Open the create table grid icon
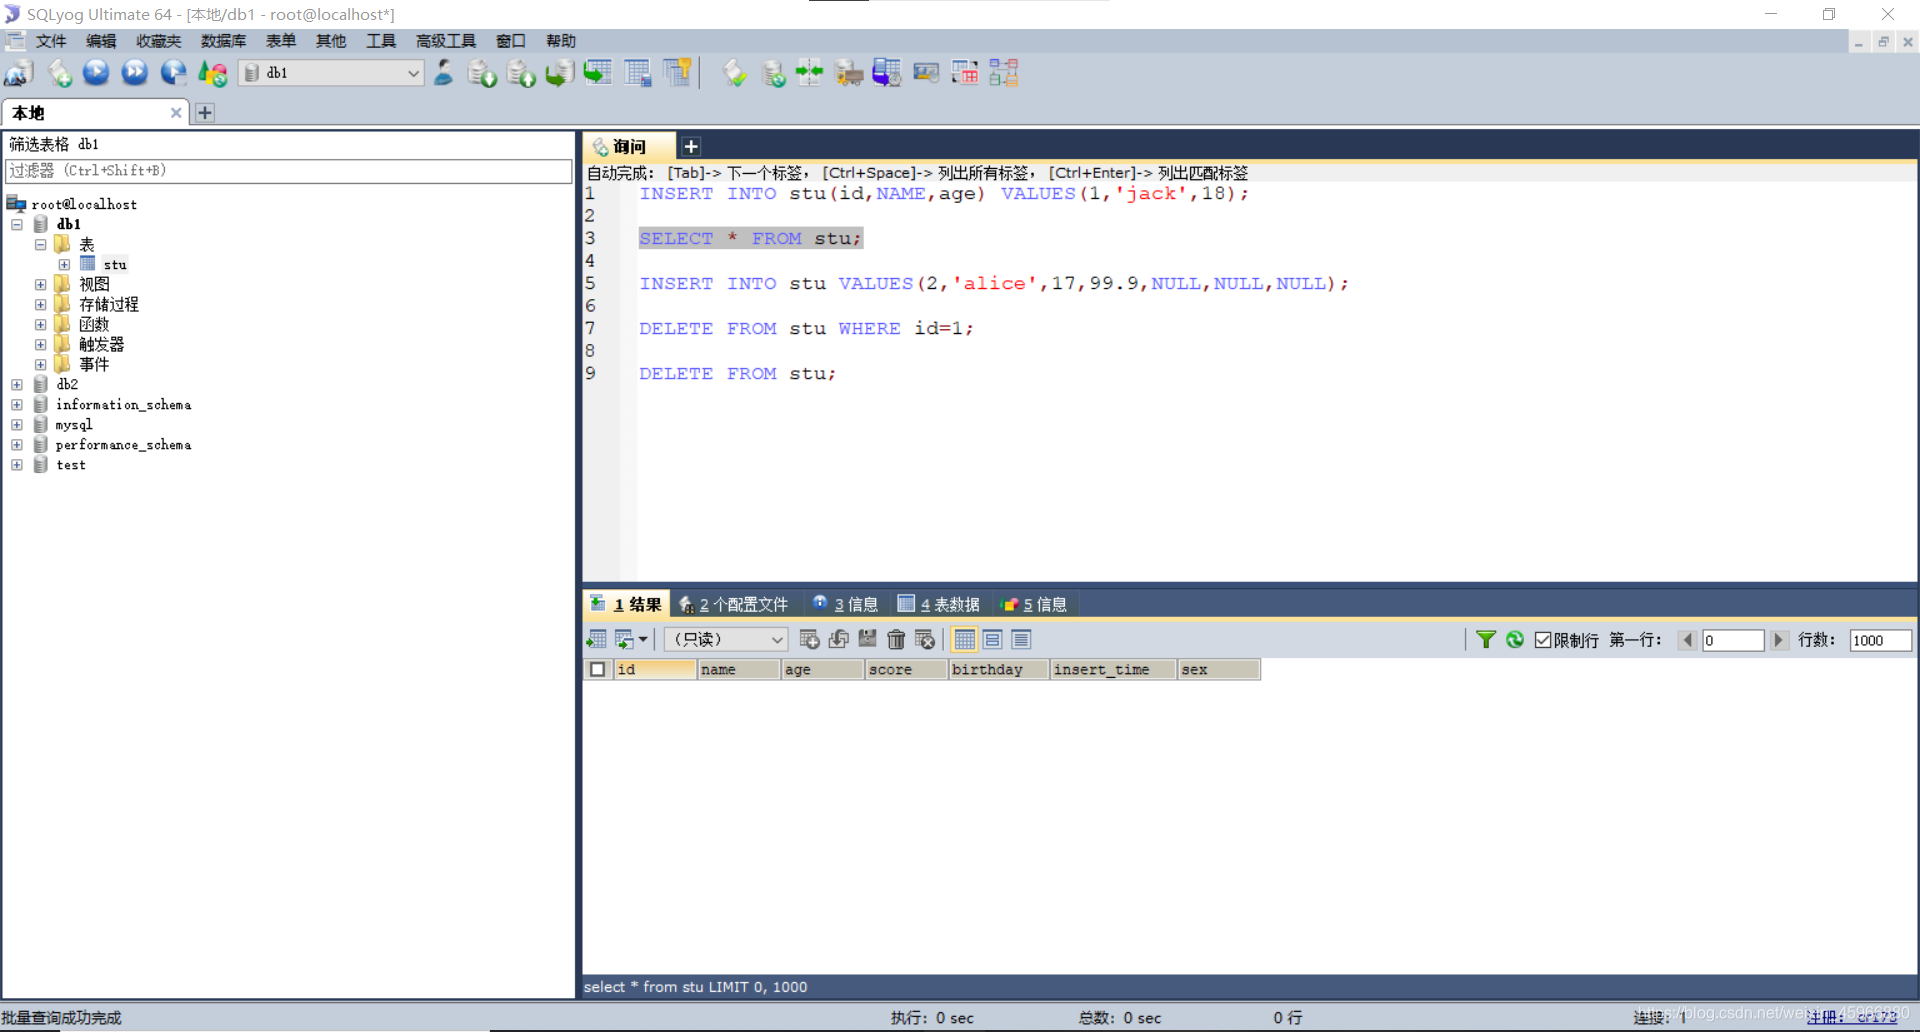The image size is (1920, 1032). [637, 73]
